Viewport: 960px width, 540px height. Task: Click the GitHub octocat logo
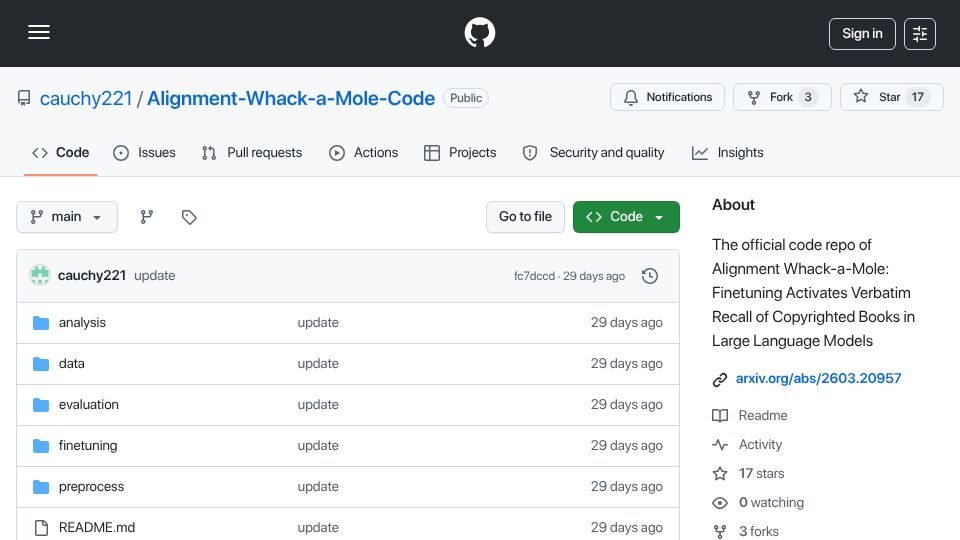pyautogui.click(x=479, y=32)
